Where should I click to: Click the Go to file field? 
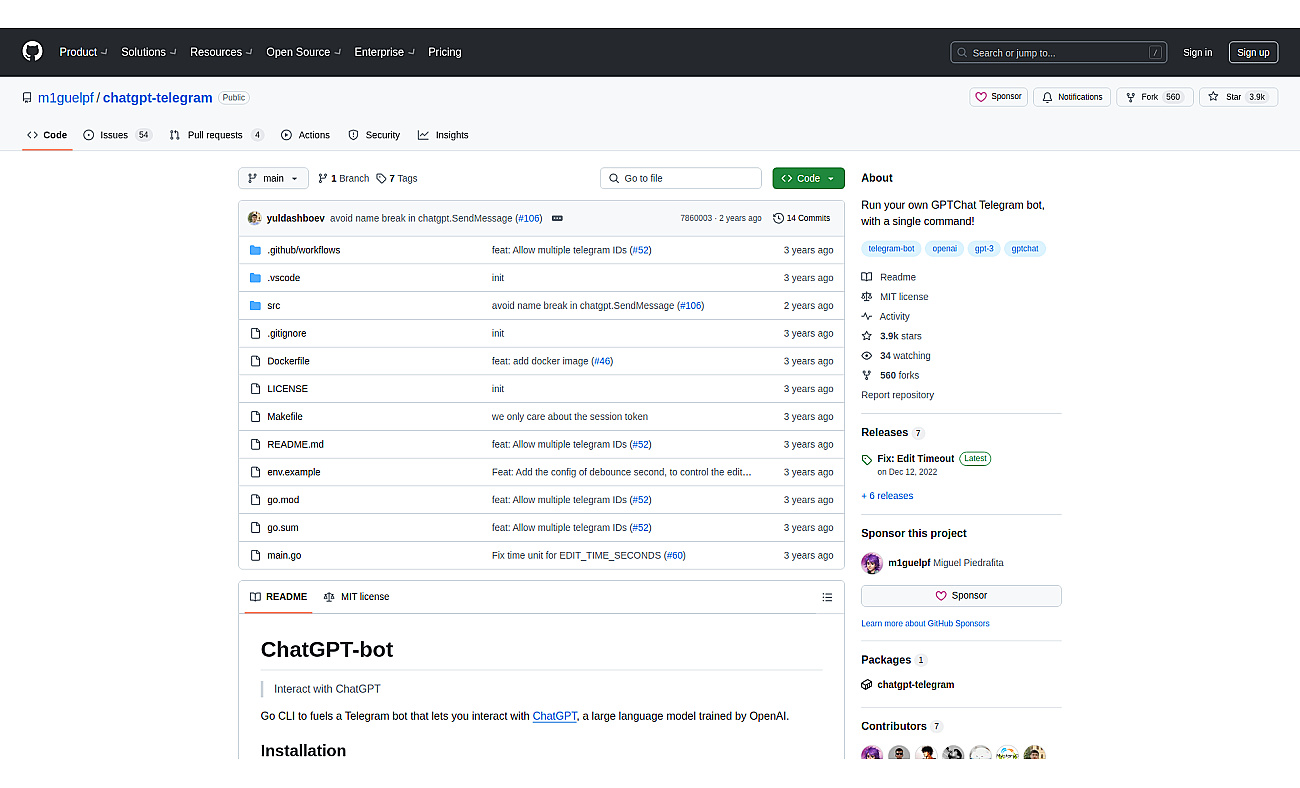pyautogui.click(x=681, y=178)
